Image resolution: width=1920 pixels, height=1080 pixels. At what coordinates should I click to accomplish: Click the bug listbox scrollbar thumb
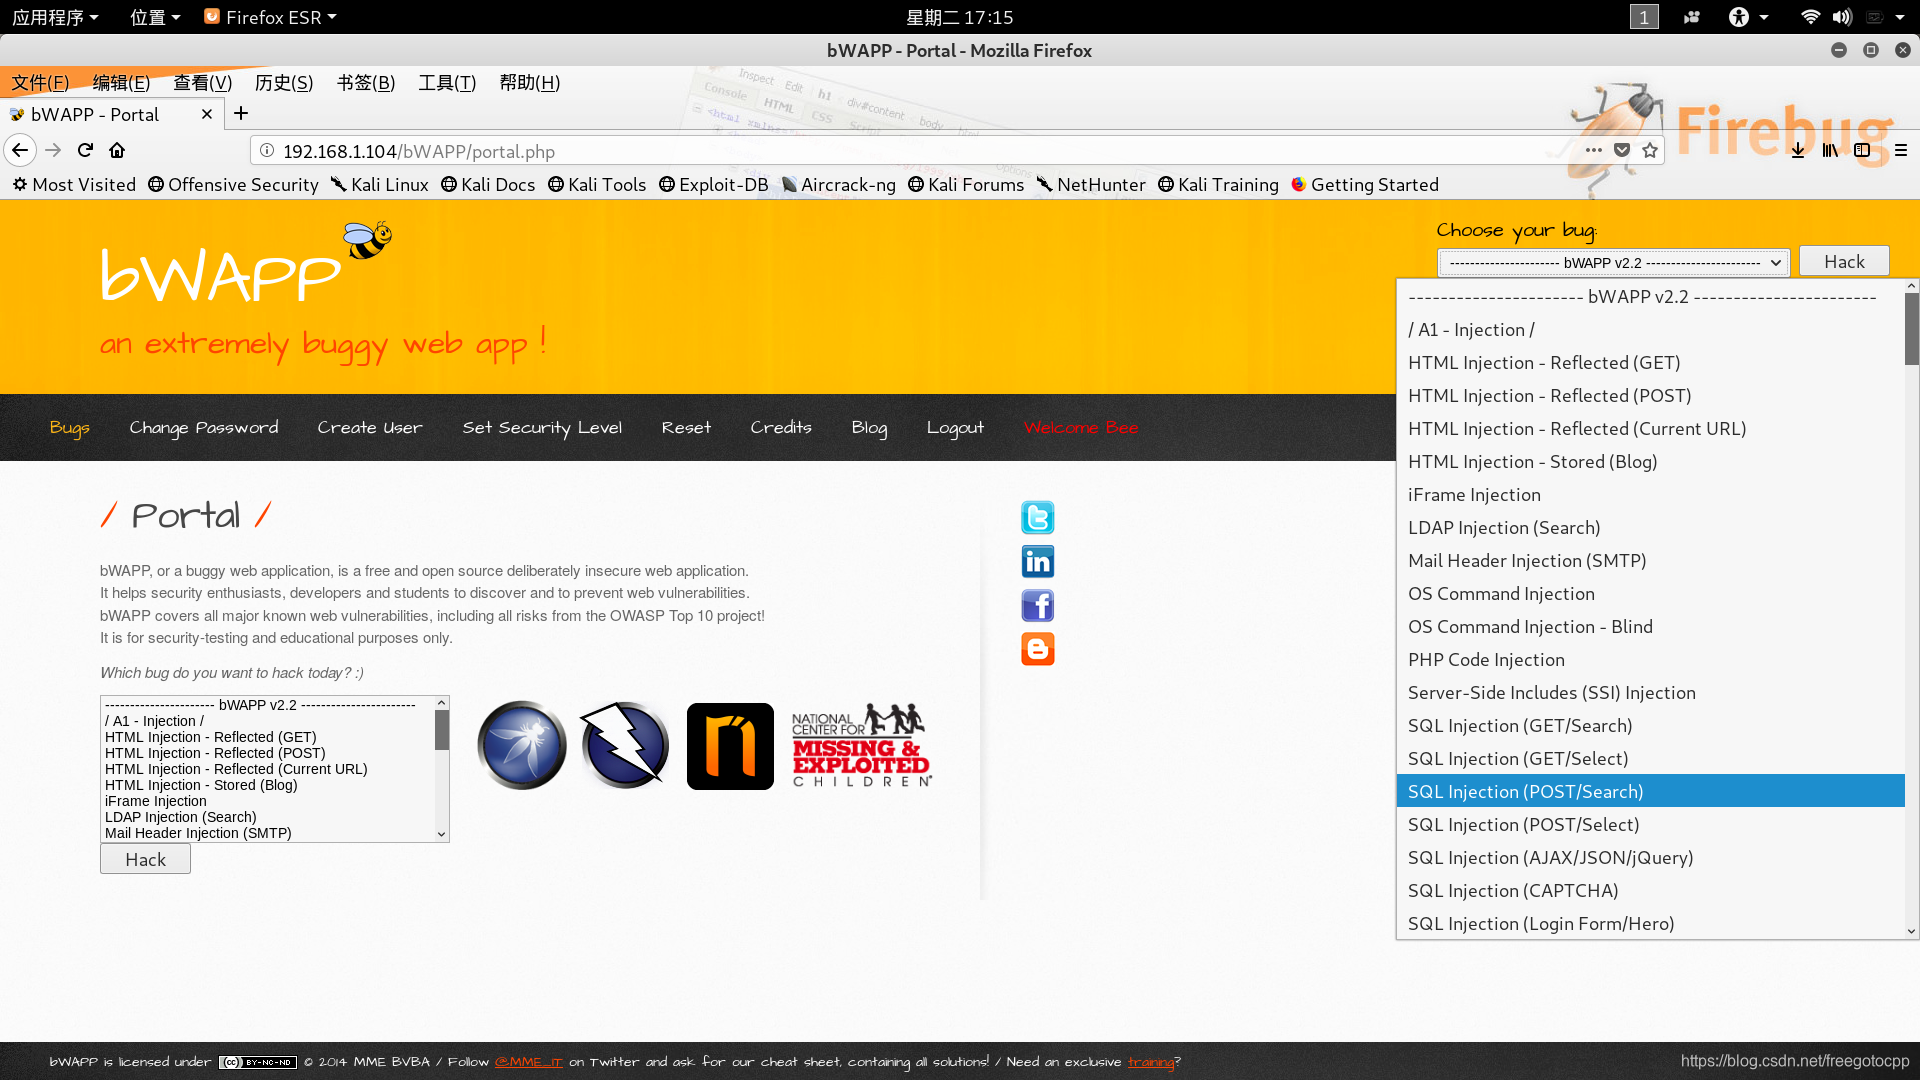(441, 730)
